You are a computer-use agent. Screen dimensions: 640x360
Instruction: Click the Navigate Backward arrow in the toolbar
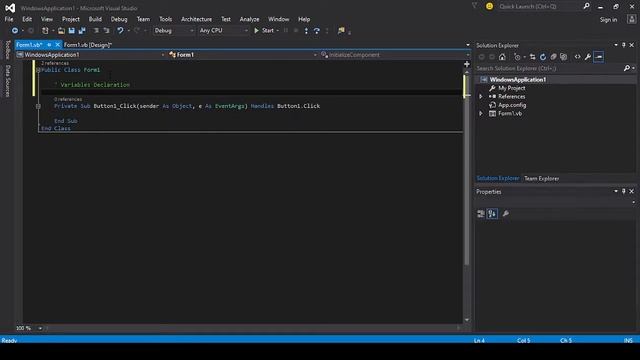(15, 31)
